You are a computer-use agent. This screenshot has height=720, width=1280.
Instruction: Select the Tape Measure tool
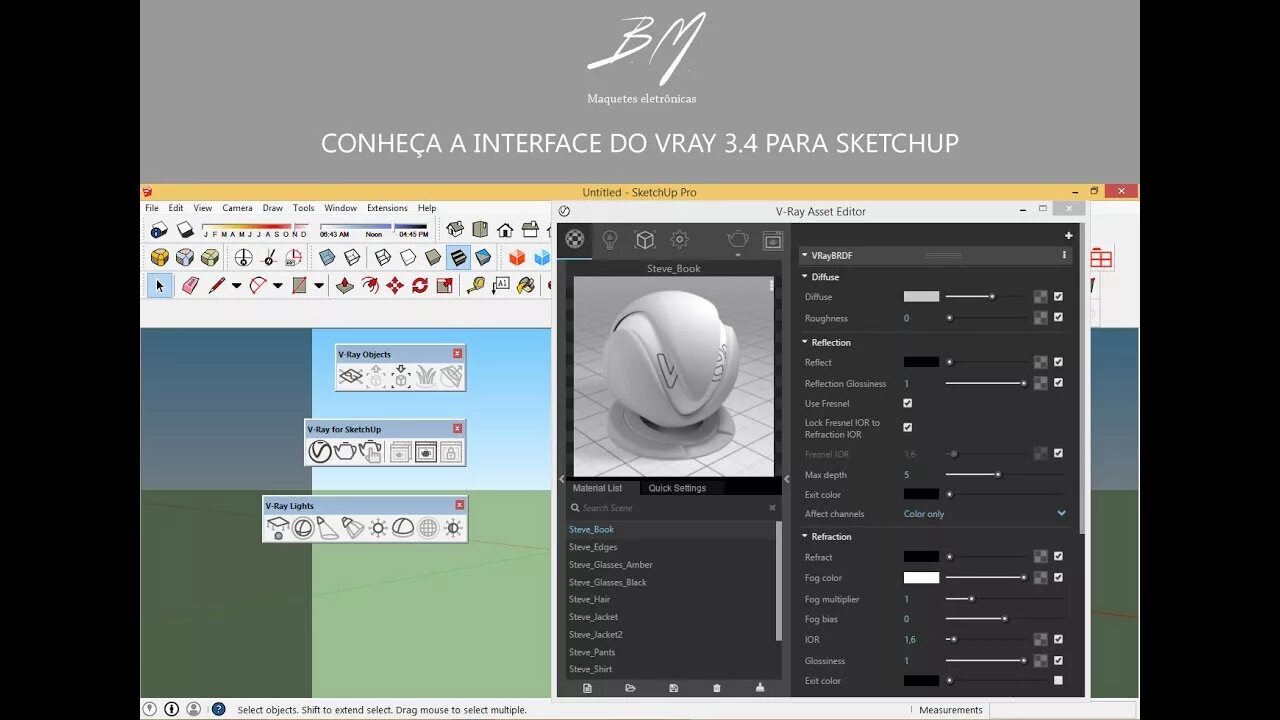coord(475,285)
